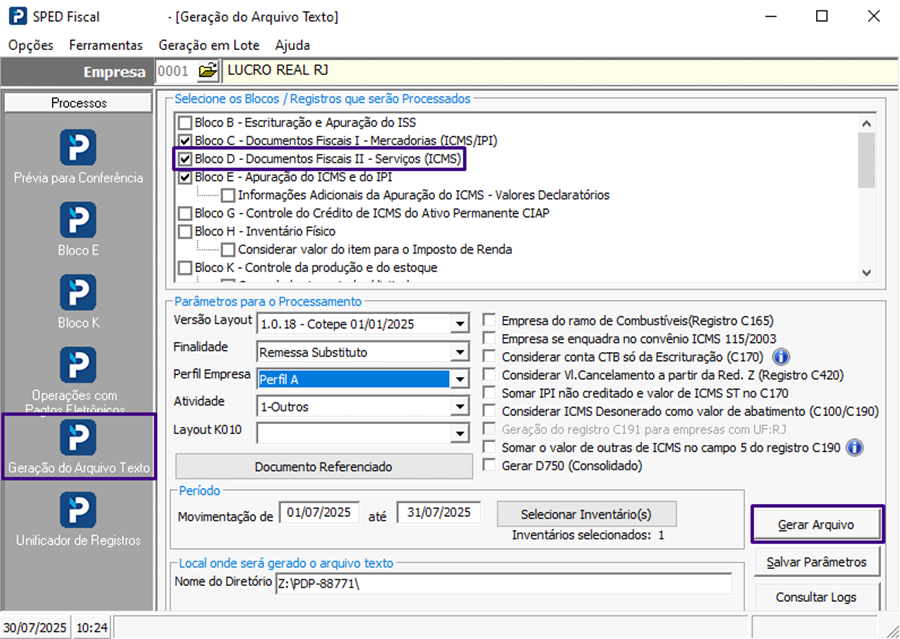Image resolution: width=900 pixels, height=639 pixels.
Task: Click the Gerar Arquivo button
Action: (x=817, y=524)
